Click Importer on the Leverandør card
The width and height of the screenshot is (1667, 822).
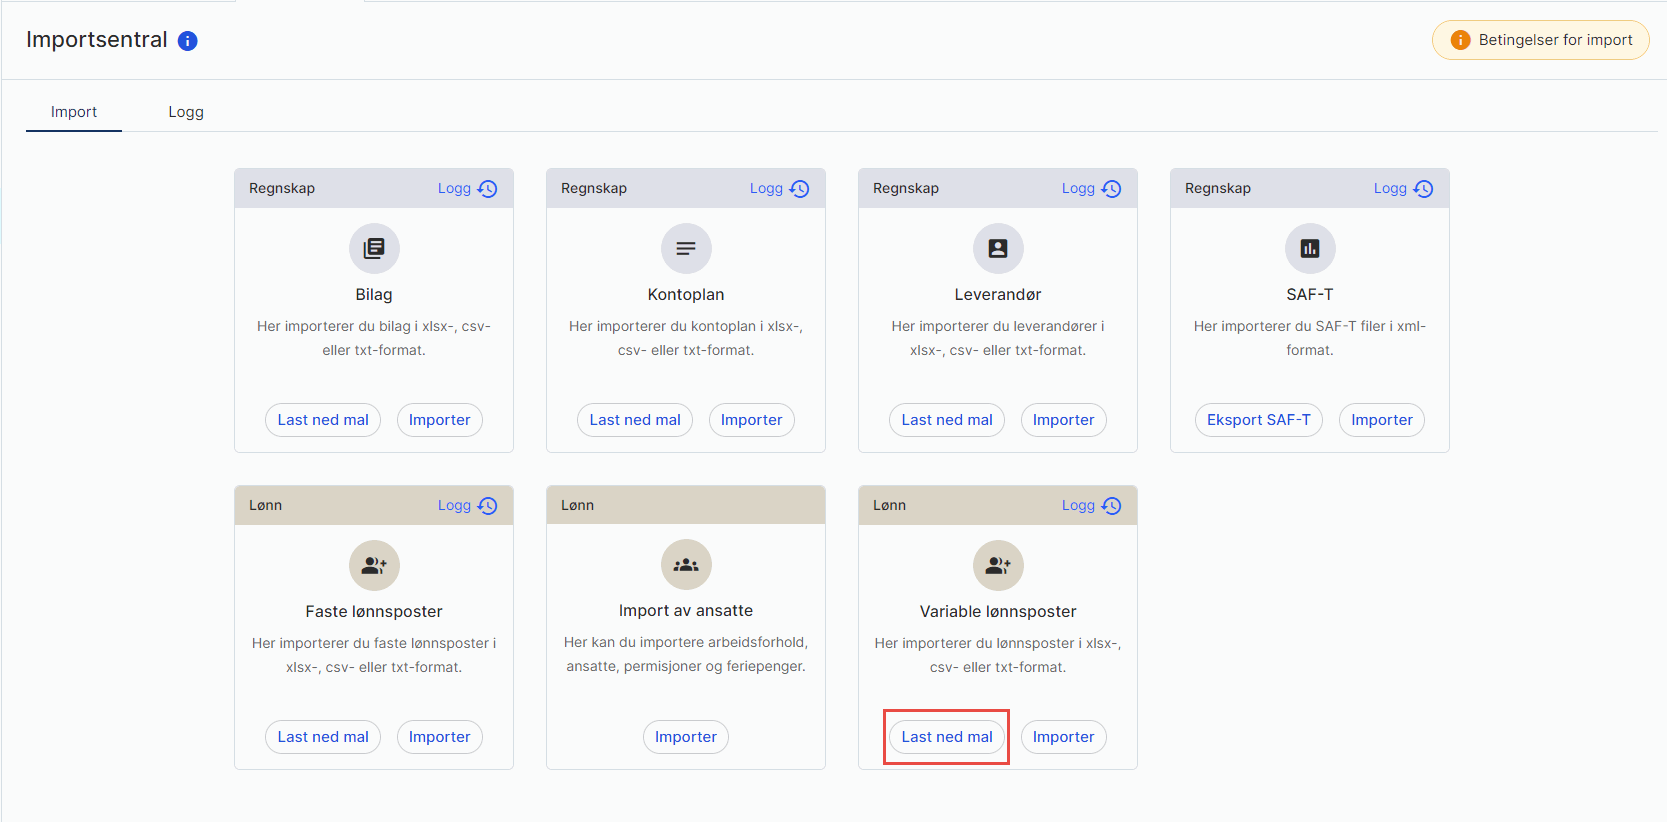1063,420
